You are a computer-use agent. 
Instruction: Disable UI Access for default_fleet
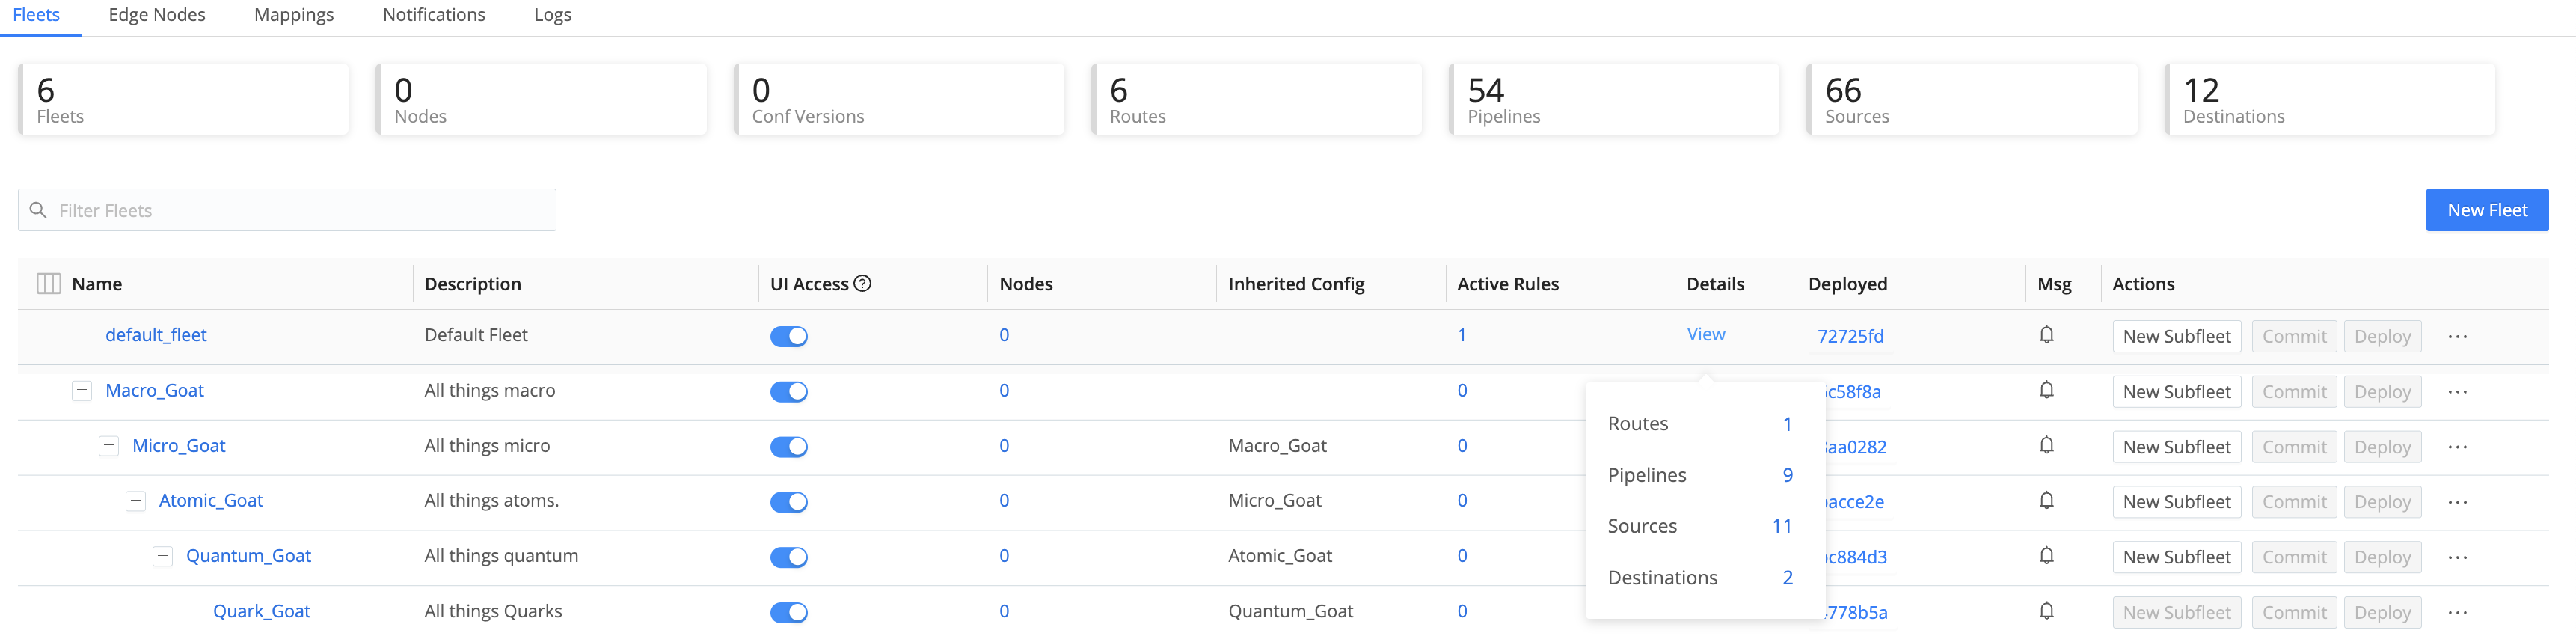point(788,337)
